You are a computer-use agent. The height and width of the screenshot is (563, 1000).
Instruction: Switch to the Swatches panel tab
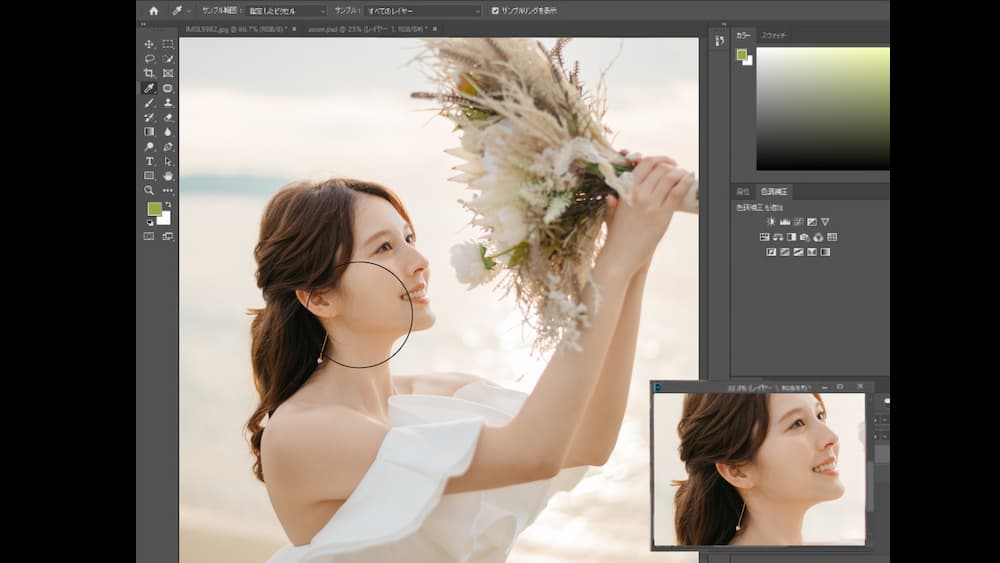773,35
